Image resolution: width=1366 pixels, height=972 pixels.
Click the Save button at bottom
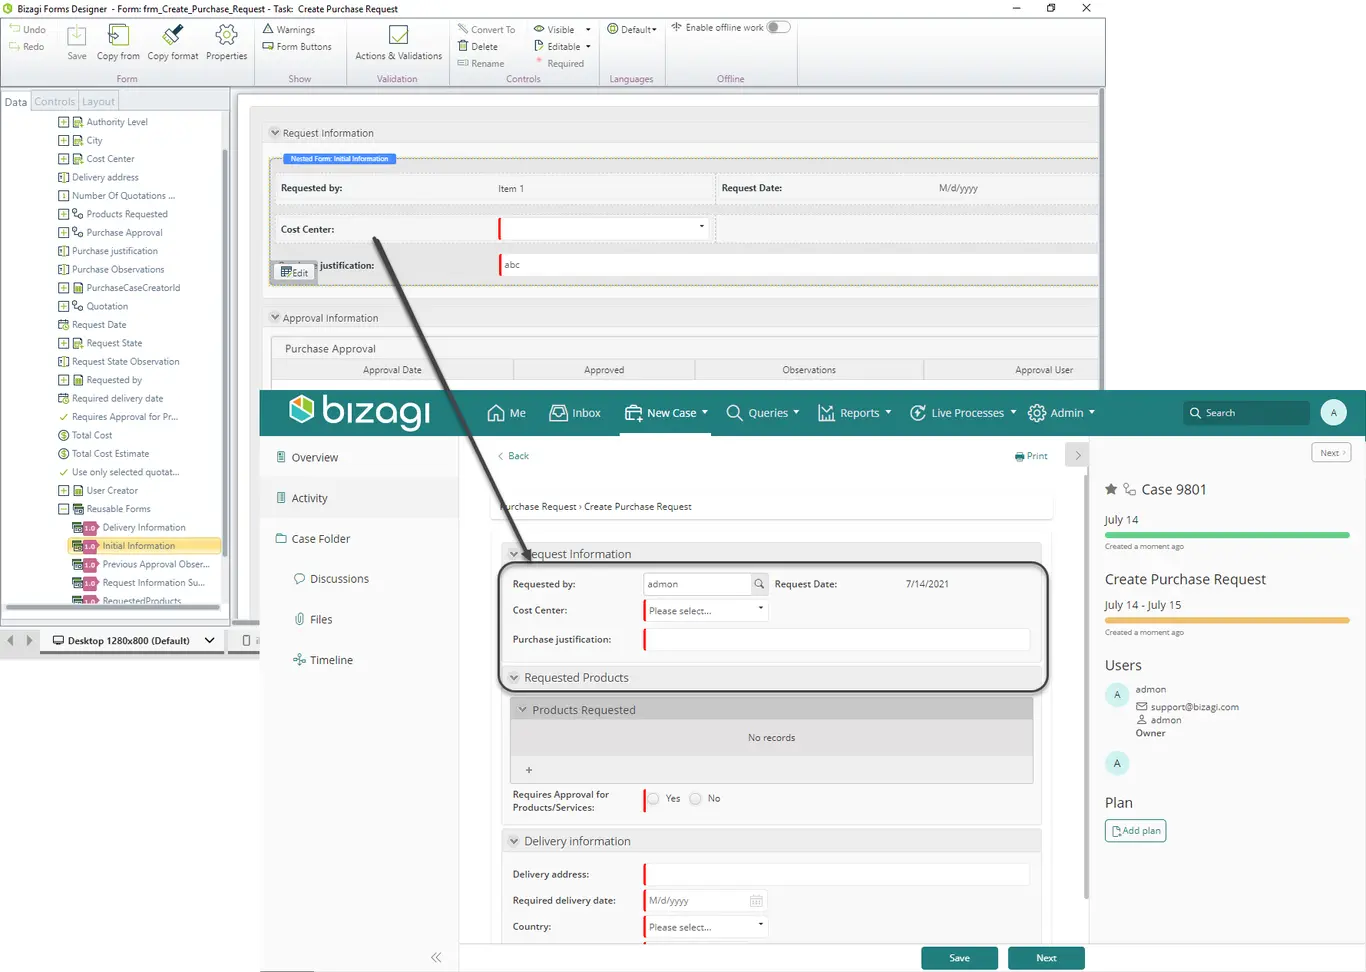click(x=959, y=958)
